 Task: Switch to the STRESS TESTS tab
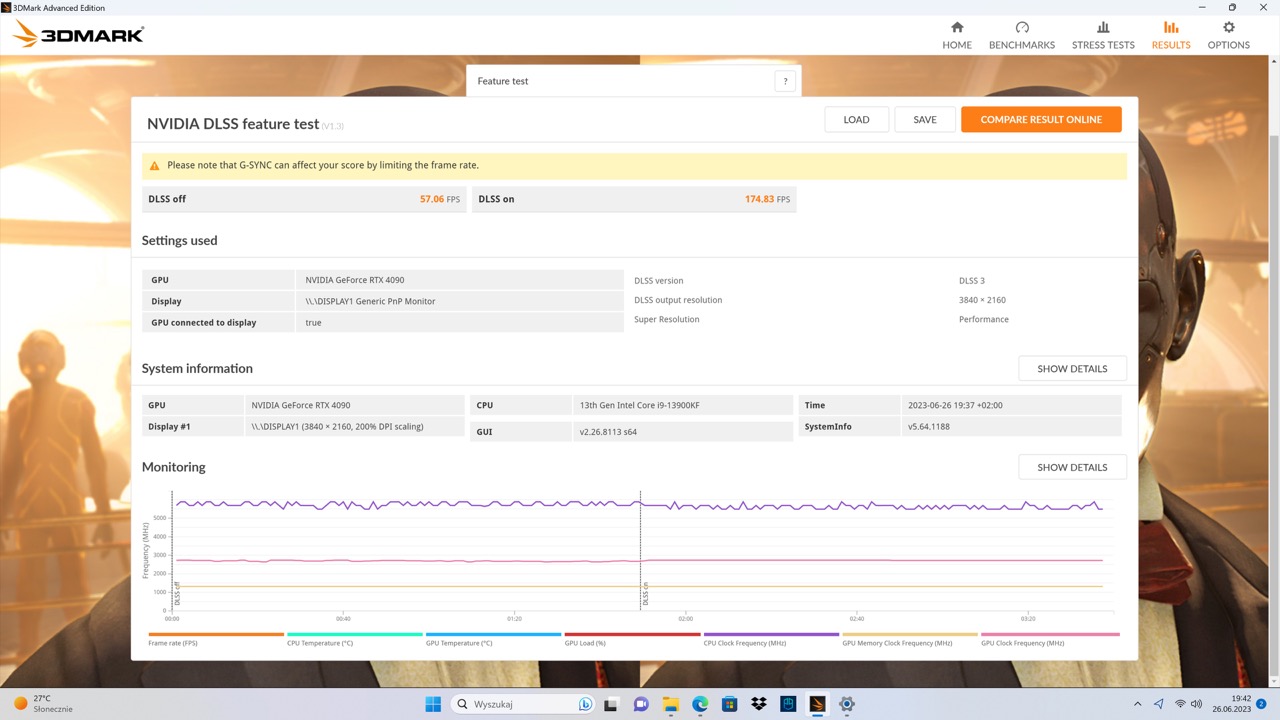tap(1103, 35)
